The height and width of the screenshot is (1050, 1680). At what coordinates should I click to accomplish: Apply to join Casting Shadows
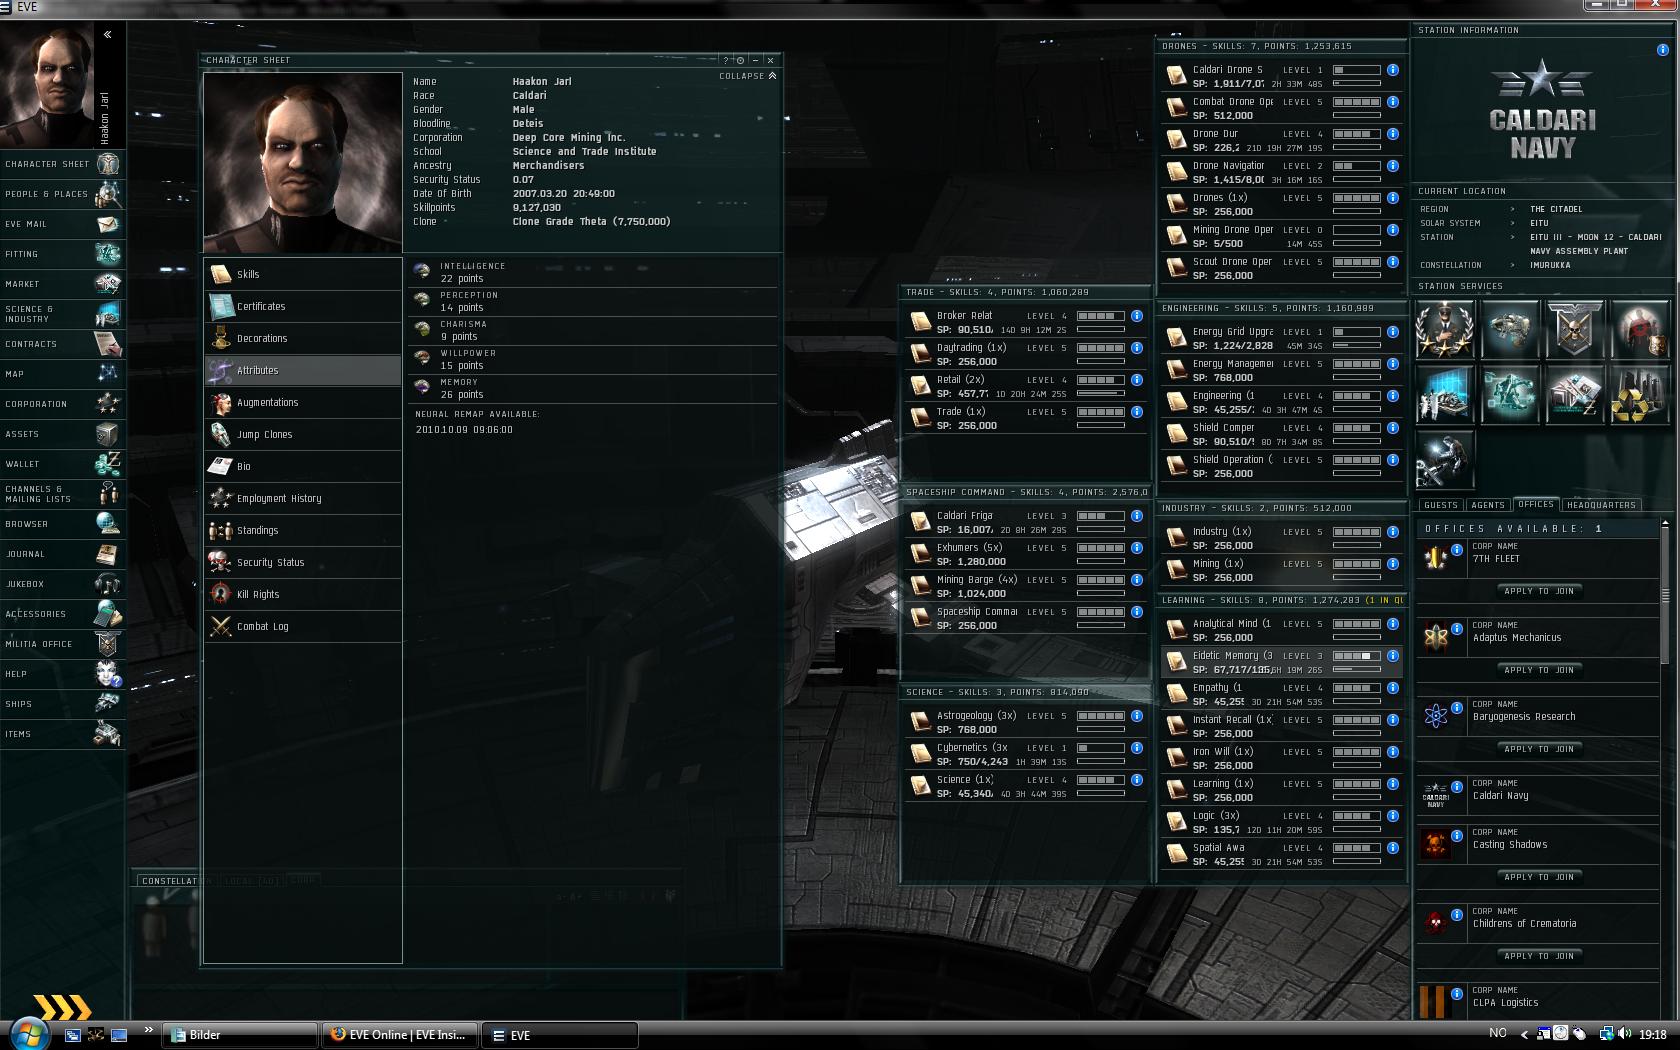click(1539, 877)
